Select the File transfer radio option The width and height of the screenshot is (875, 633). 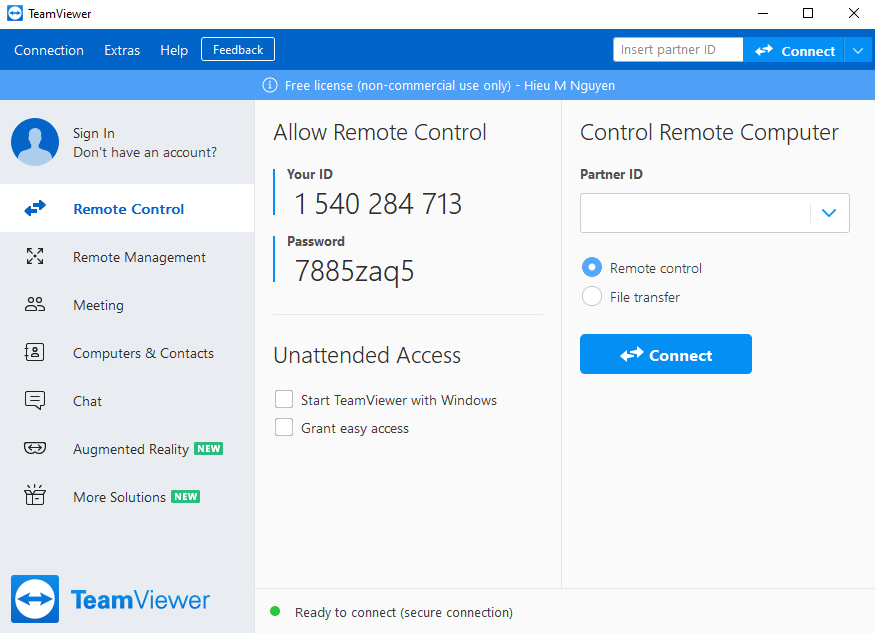(592, 296)
